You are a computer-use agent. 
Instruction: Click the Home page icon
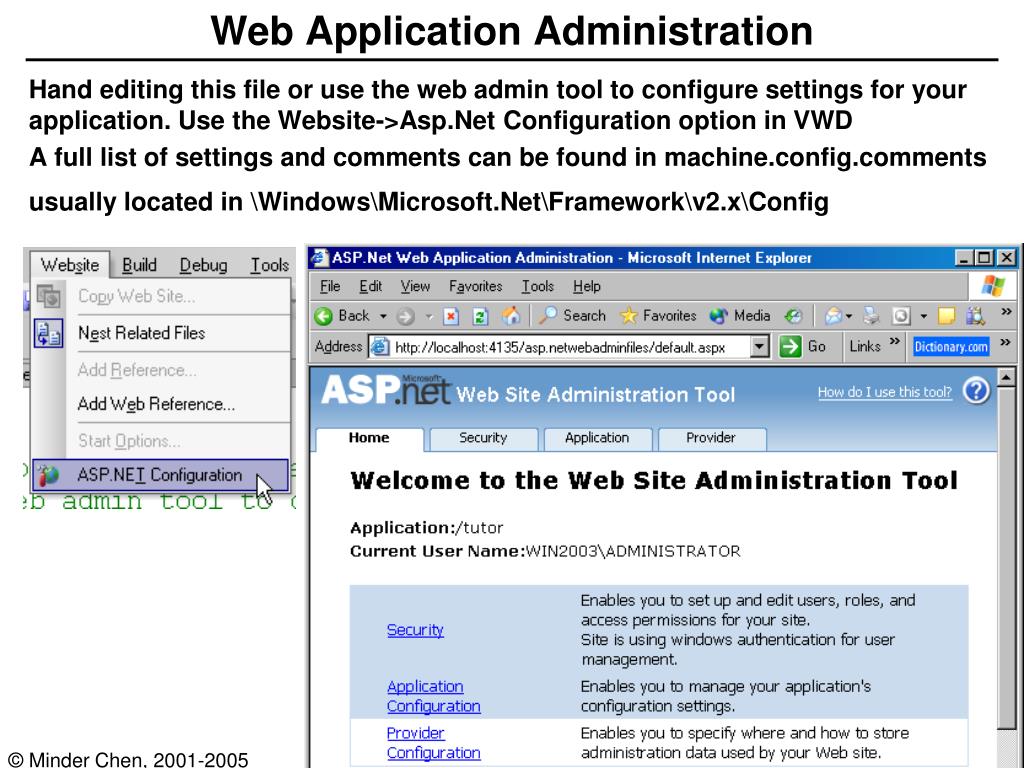[511, 316]
